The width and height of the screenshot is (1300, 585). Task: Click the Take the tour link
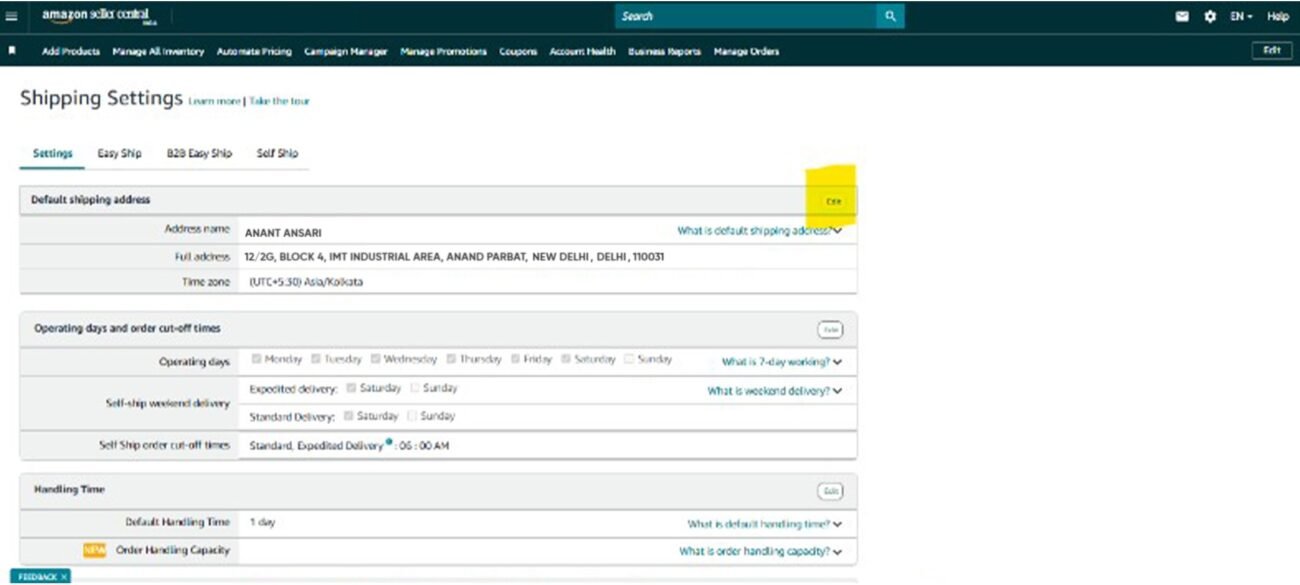[x=279, y=101]
